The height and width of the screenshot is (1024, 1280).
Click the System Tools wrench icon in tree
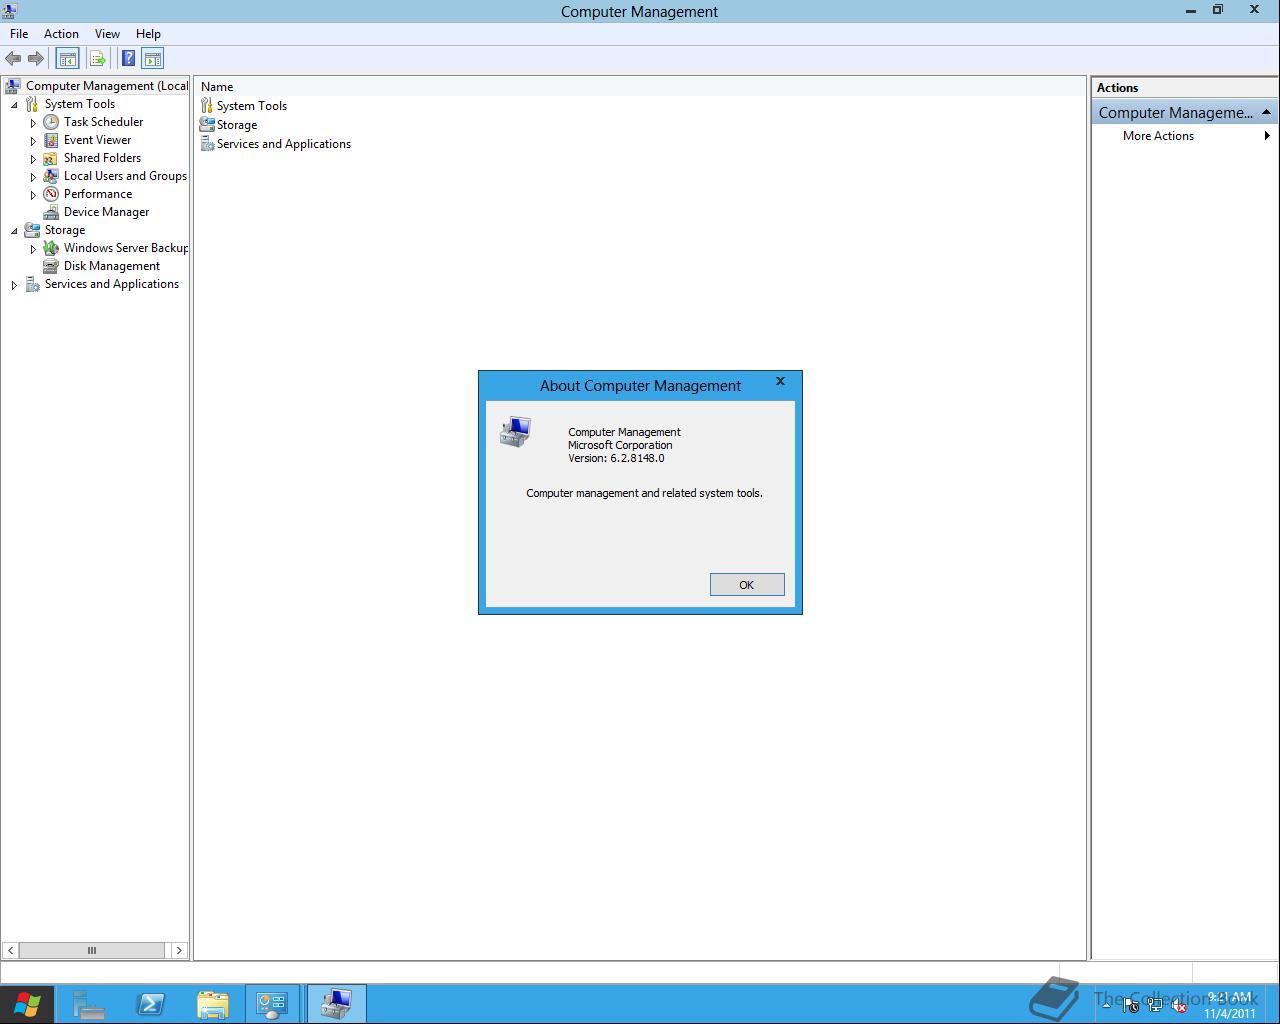(x=32, y=104)
